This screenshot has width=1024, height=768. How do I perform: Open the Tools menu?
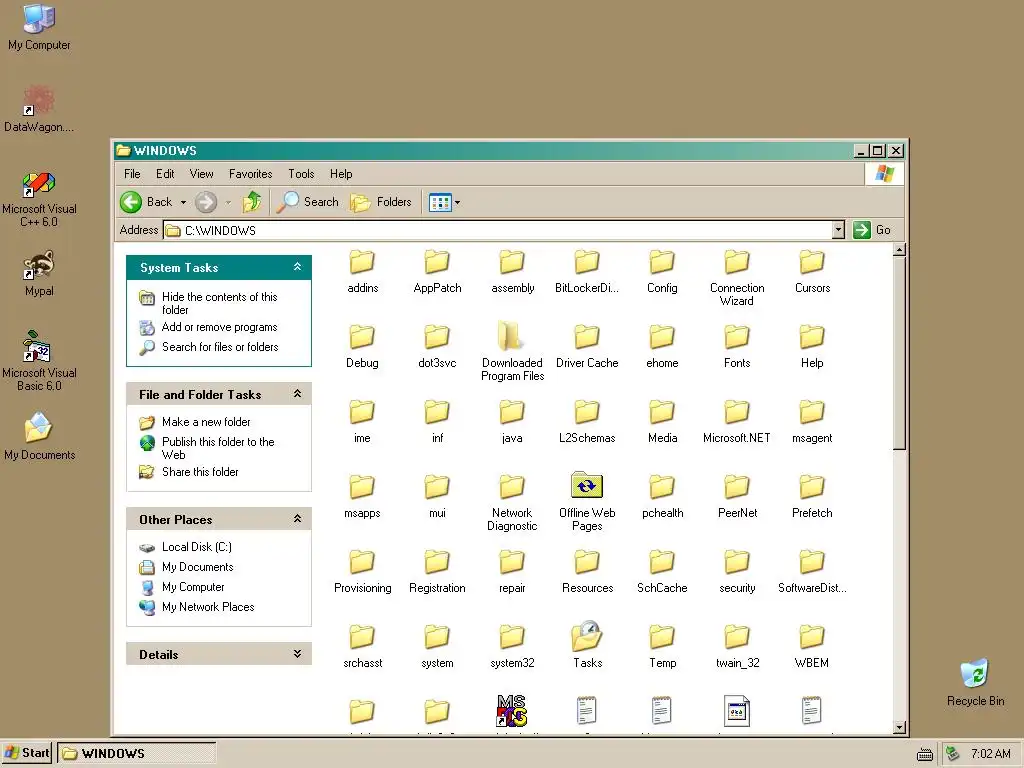301,174
